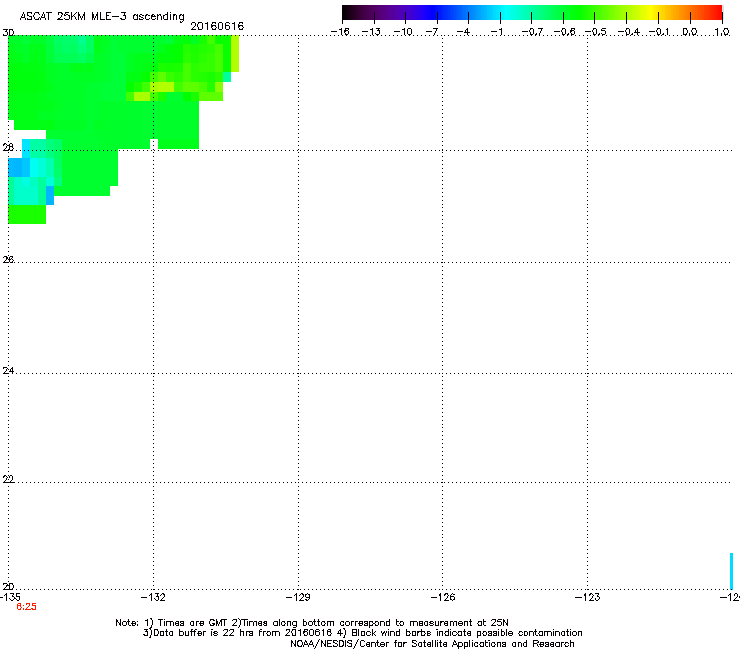
Task: Click the -4 color scale label
Action: [x=463, y=32]
